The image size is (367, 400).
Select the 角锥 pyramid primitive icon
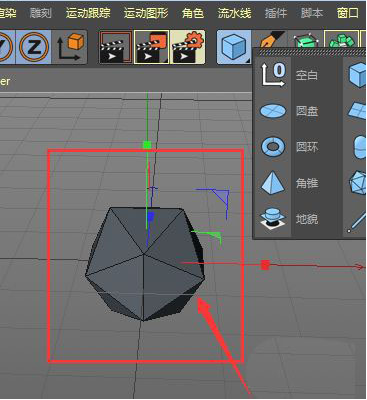(x=273, y=182)
